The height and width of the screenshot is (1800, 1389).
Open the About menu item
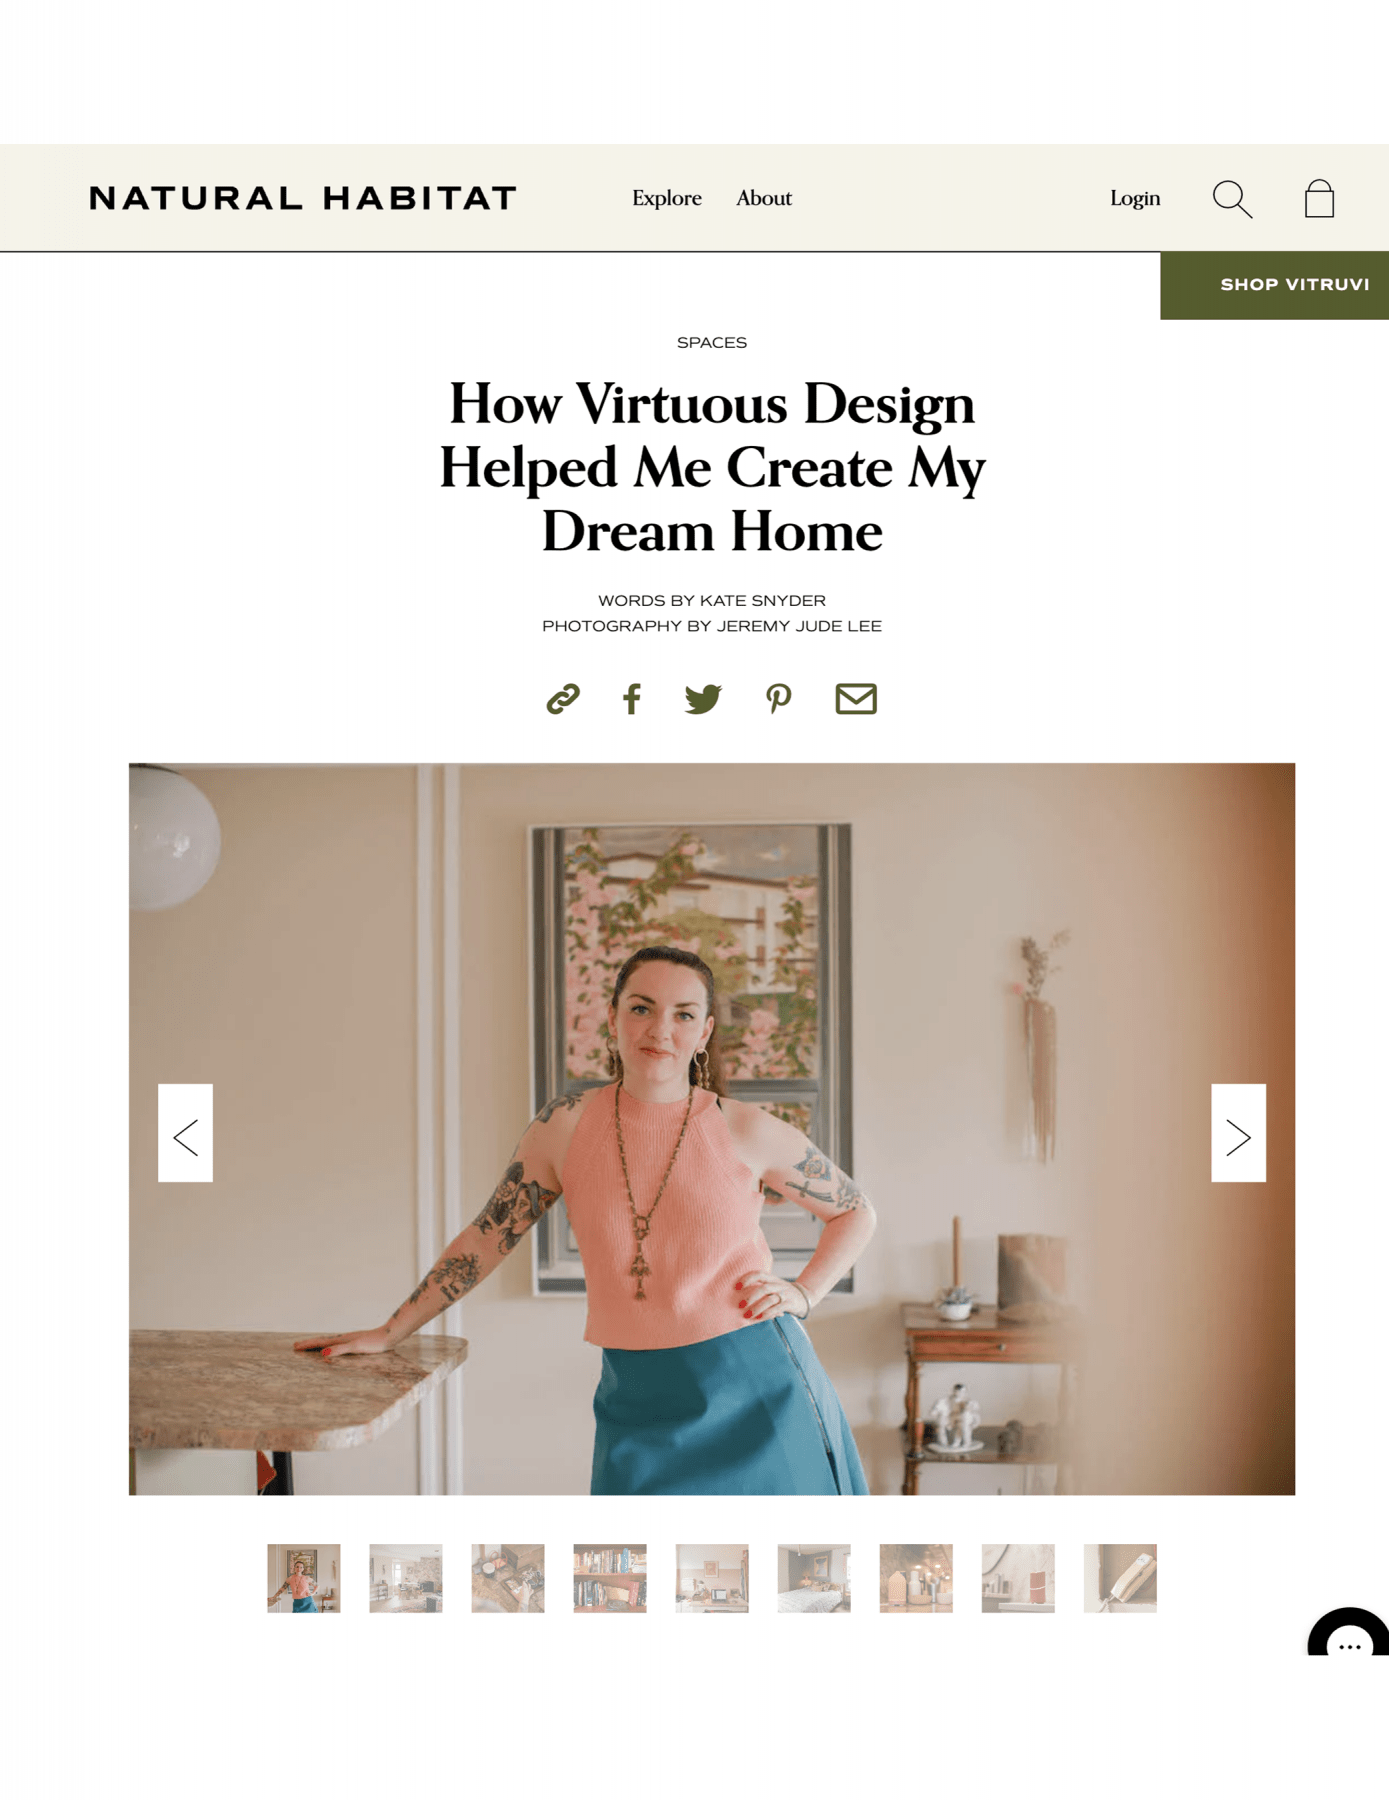click(x=764, y=198)
